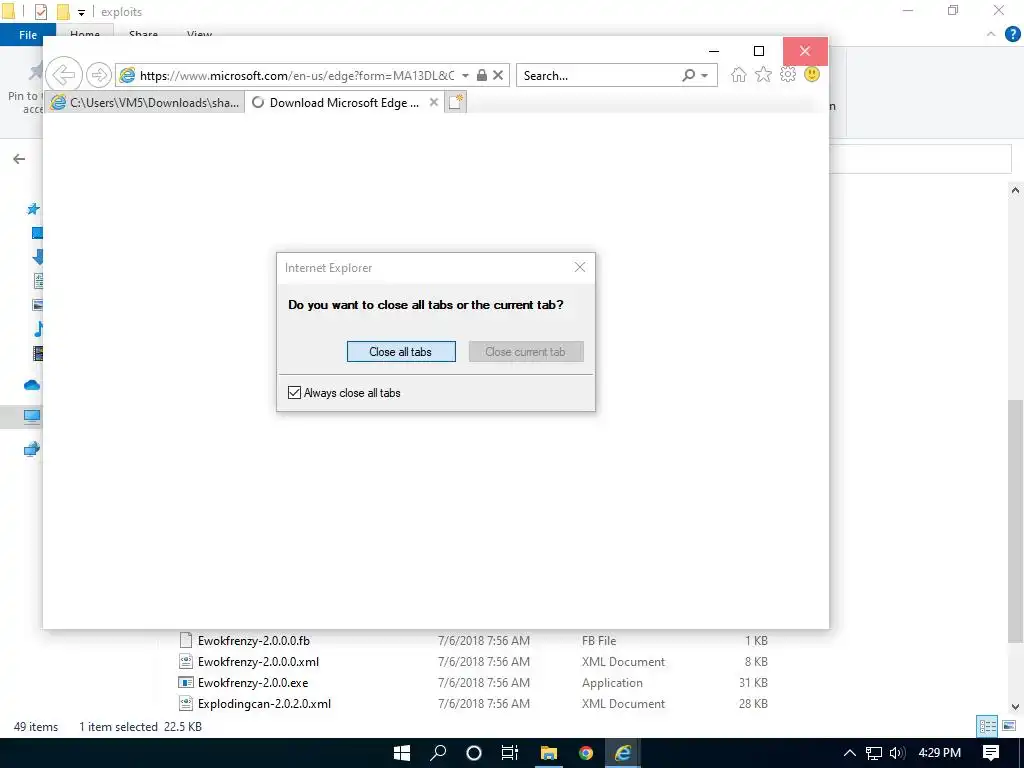The height and width of the screenshot is (768, 1024).
Task: Select Music note item in navigation pane
Action: (38, 328)
